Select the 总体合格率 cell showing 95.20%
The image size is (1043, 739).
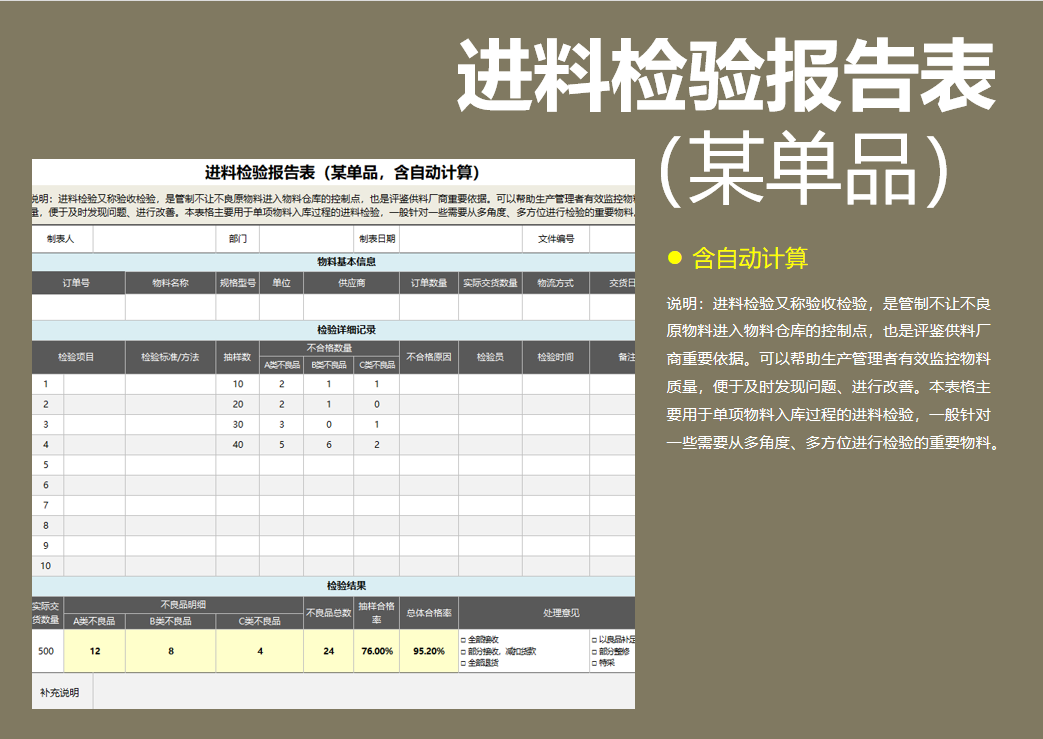point(429,651)
